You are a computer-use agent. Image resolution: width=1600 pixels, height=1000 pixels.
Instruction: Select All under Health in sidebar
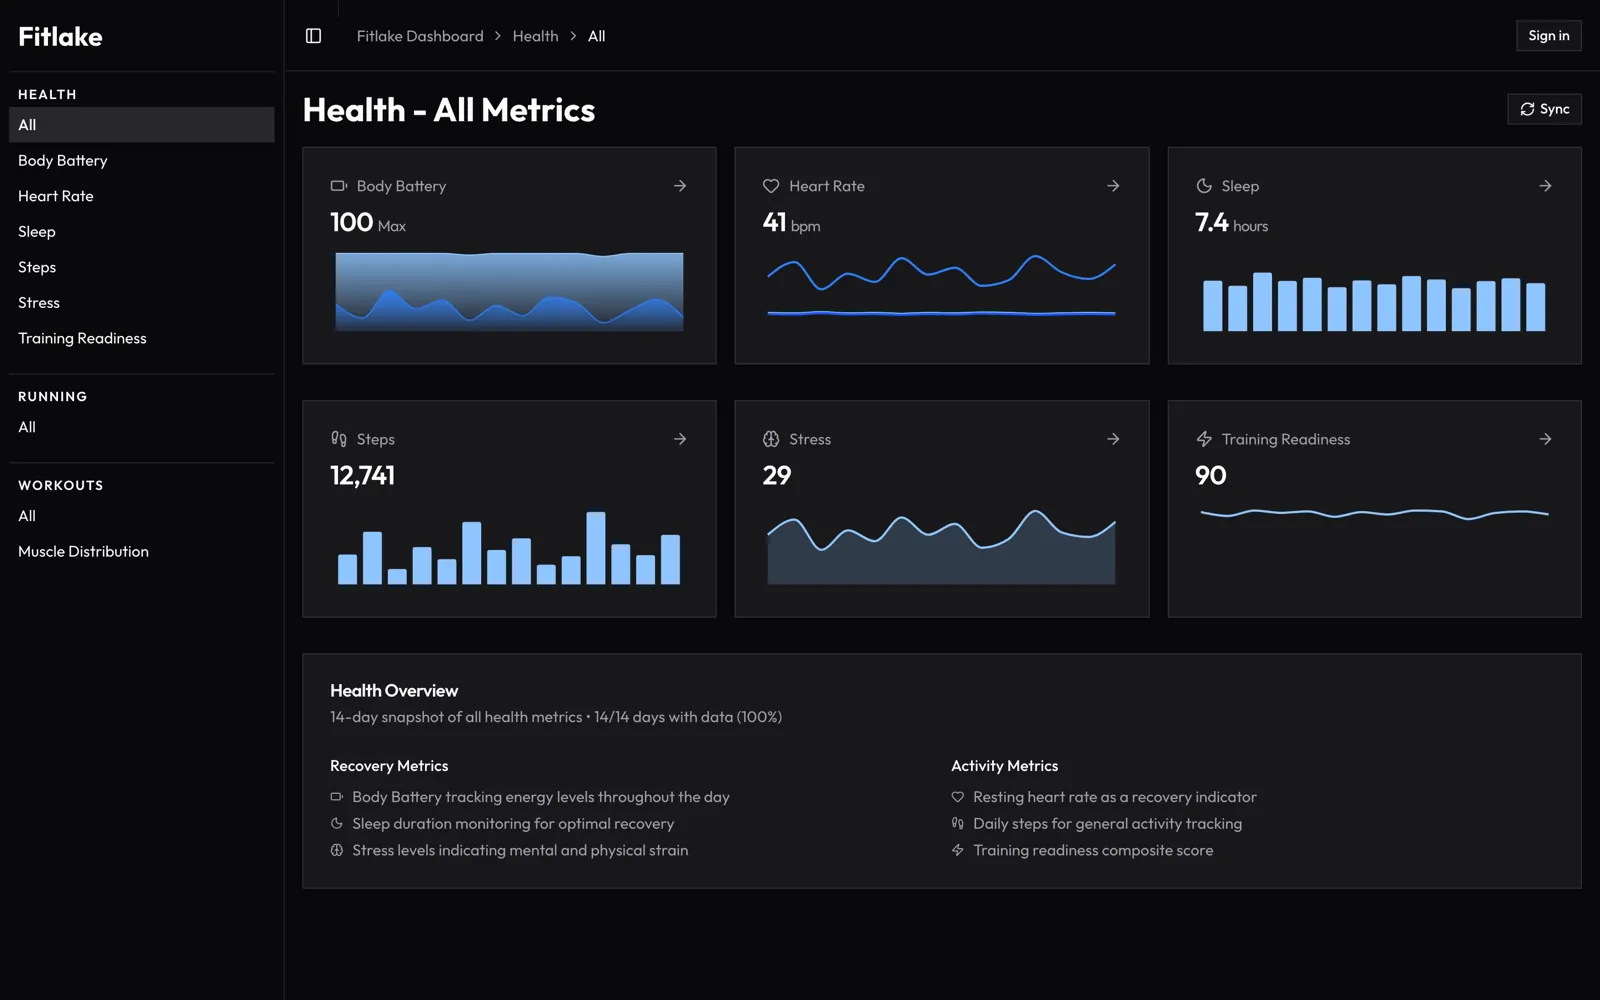point(142,125)
